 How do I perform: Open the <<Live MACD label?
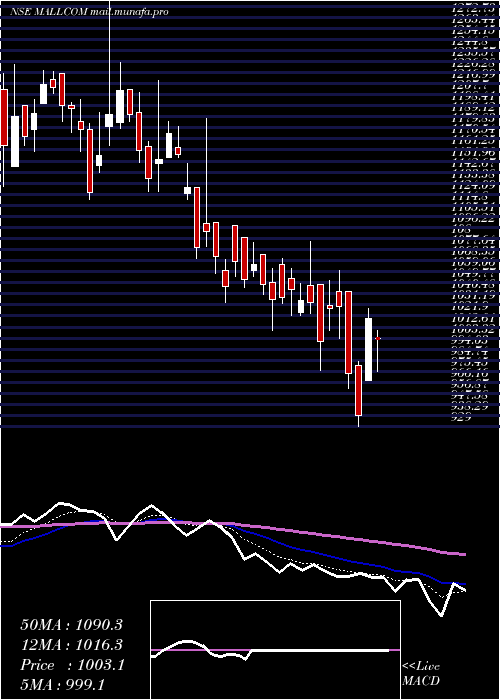(421, 674)
